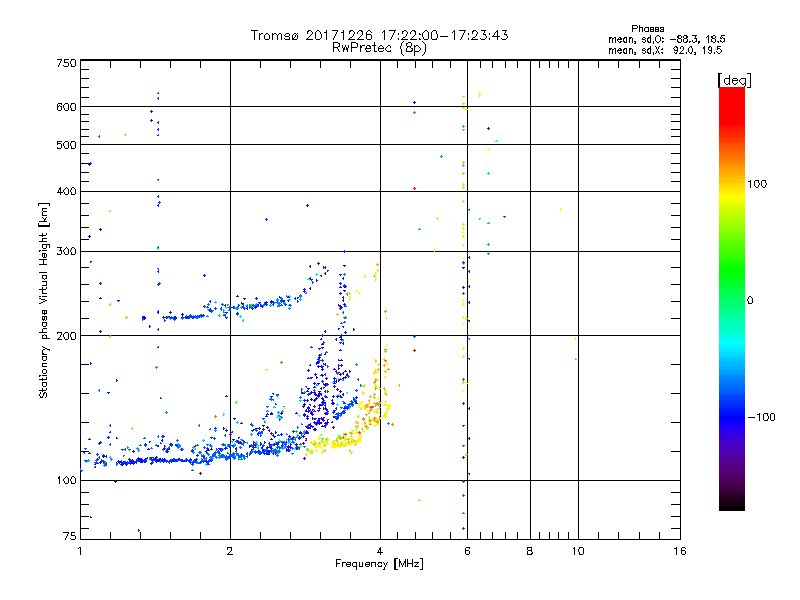Click the x-axis tick label '4'
The image size is (800, 600).
[x=380, y=551]
